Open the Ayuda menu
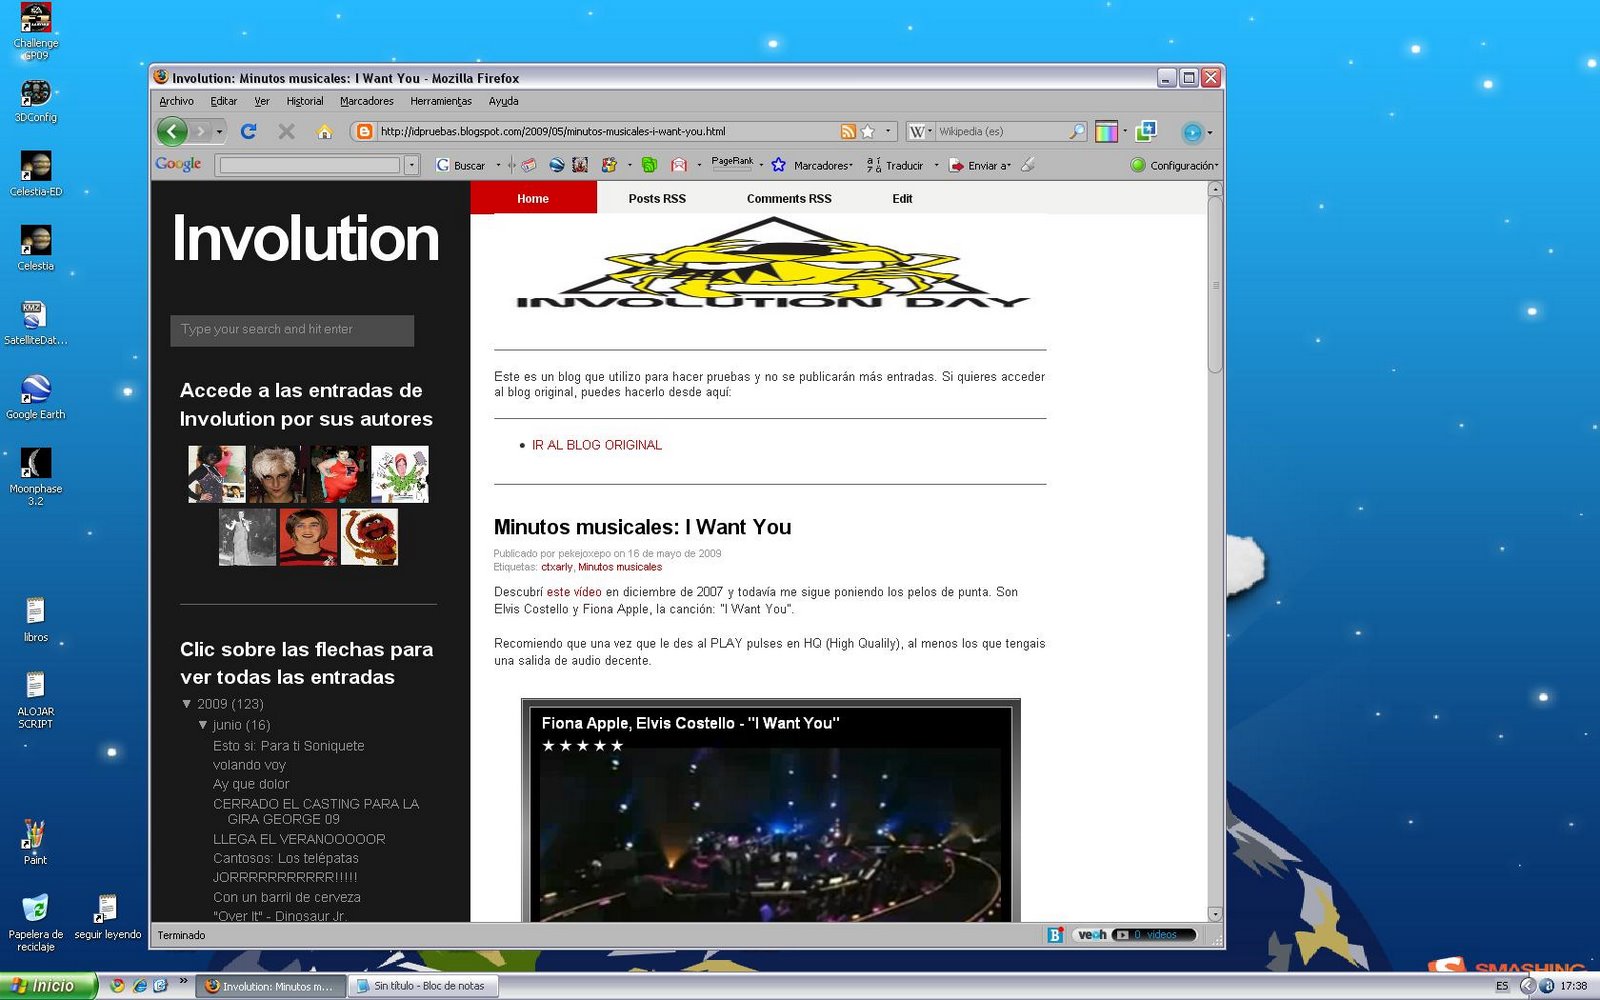Screen dimensions: 1600x1000 click(x=504, y=101)
